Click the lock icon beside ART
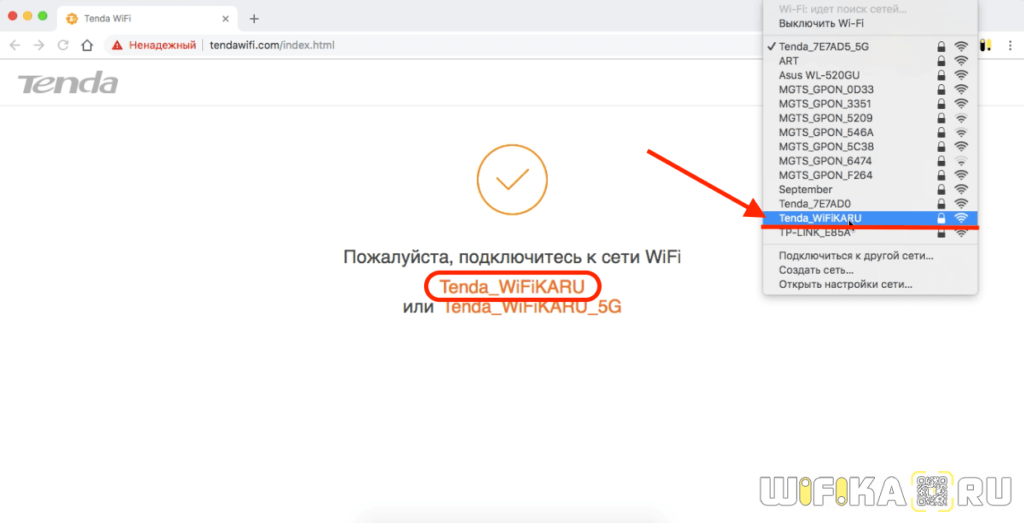The image size is (1024, 523). point(941,61)
